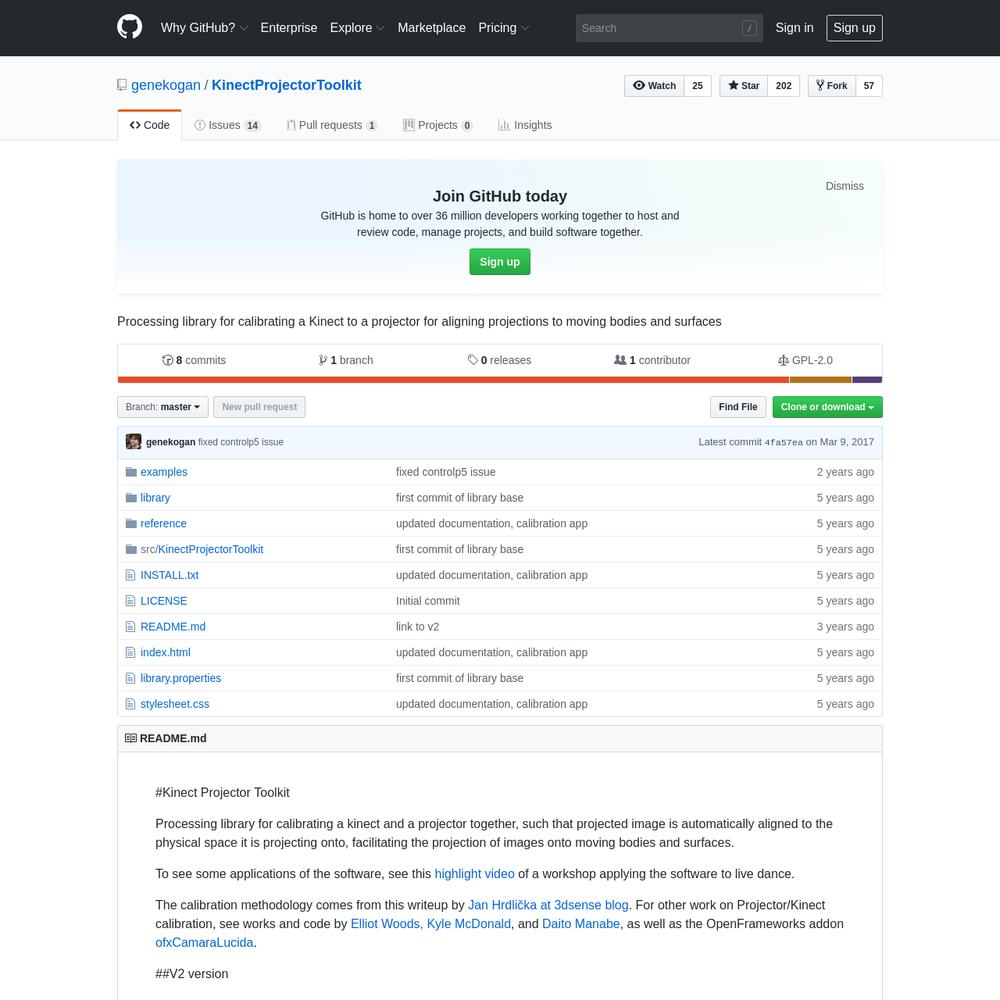Viewport: 1000px width, 1000px height.
Task: Star the KinectProjectorToolkit repository
Action: pyautogui.click(x=744, y=85)
